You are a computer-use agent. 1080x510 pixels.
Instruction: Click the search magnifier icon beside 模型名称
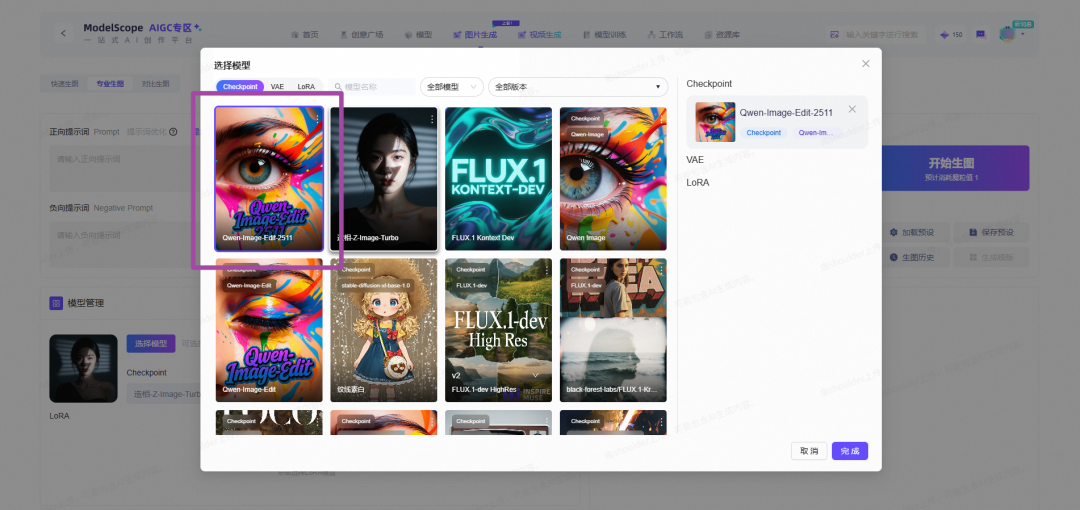point(338,87)
